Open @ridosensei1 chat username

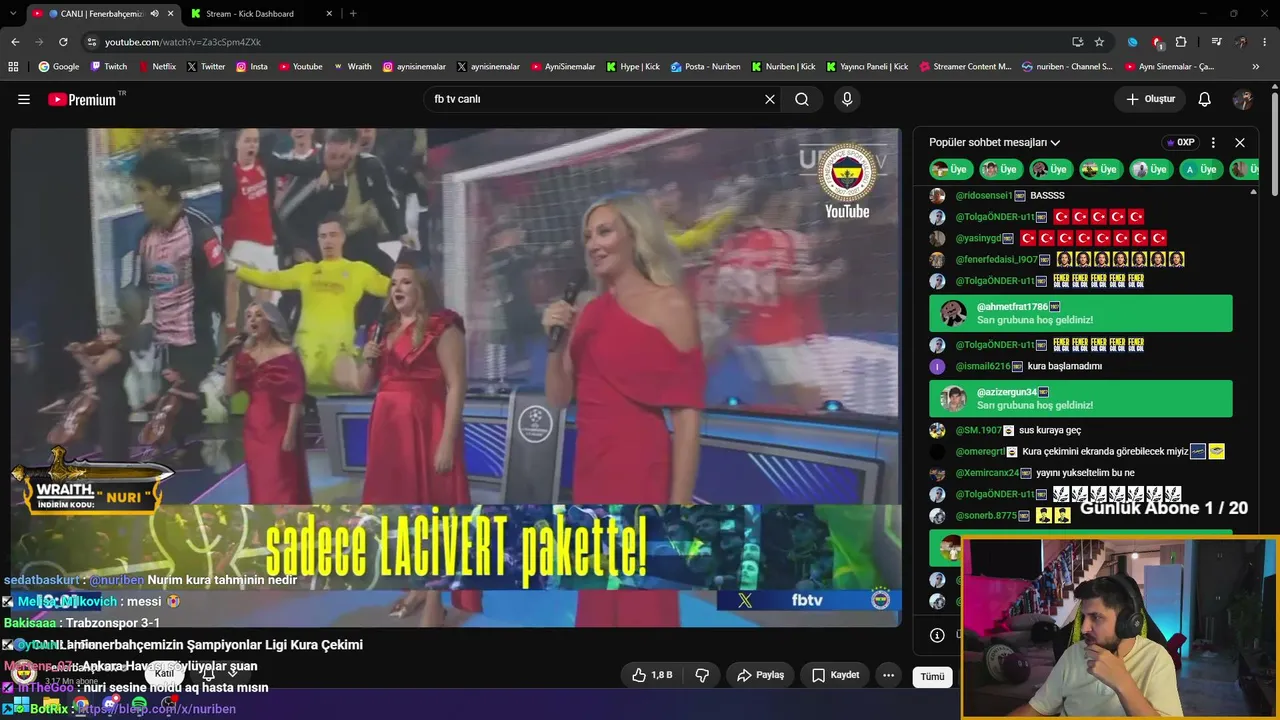(x=984, y=196)
